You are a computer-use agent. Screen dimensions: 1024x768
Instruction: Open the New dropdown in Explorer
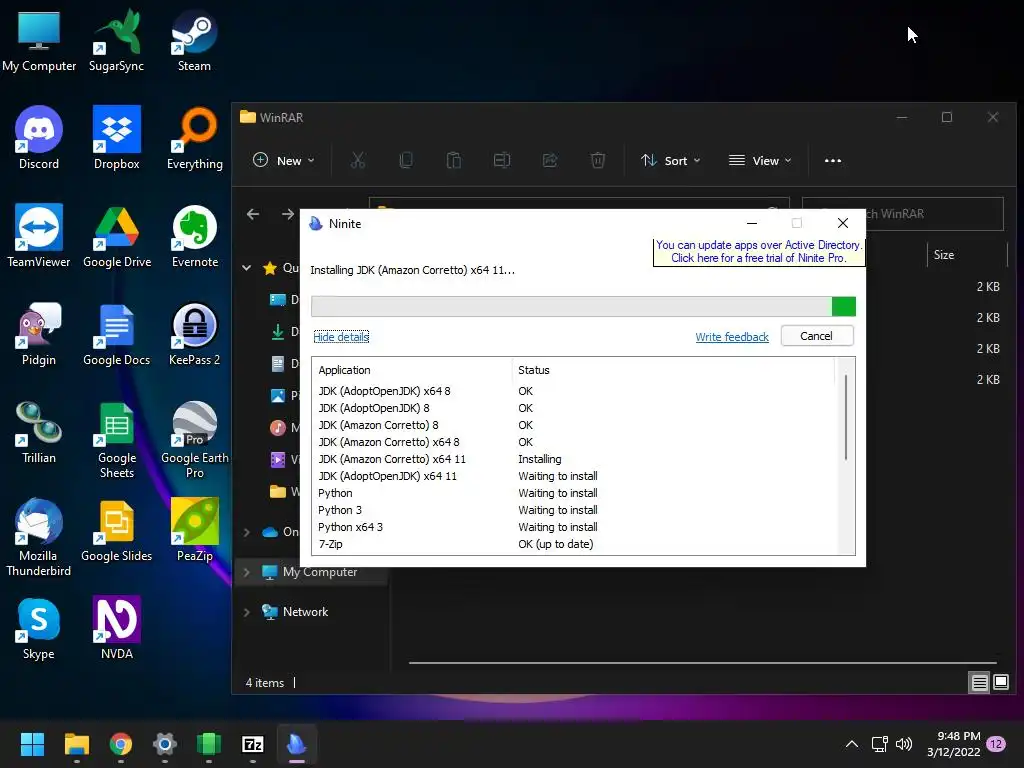pos(284,160)
